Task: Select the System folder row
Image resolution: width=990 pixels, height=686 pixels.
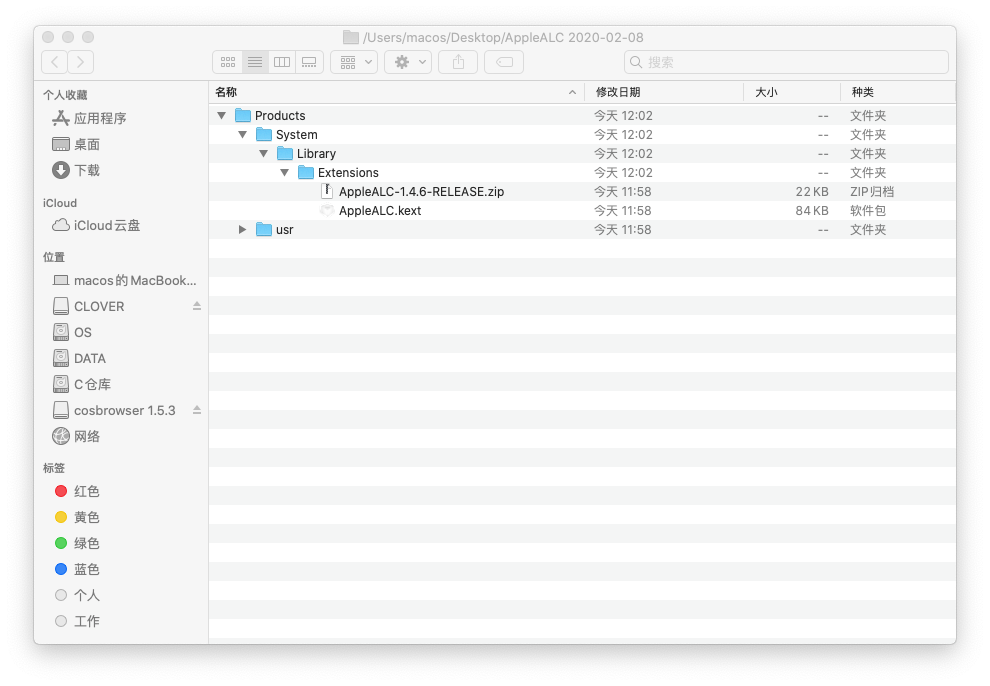Action: [x=582, y=134]
